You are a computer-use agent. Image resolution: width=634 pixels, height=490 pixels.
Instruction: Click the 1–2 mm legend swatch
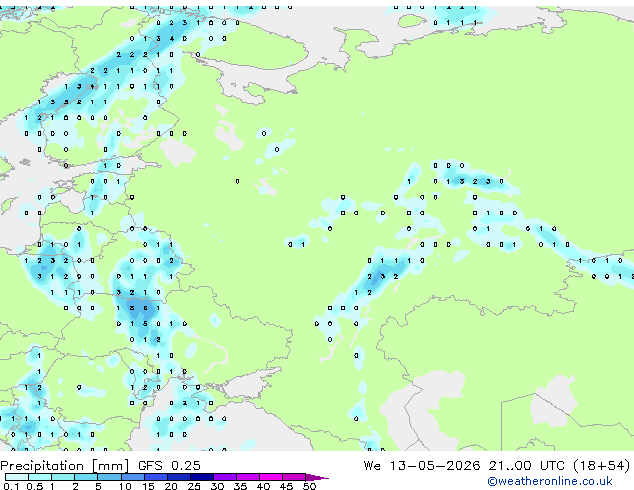(63, 477)
